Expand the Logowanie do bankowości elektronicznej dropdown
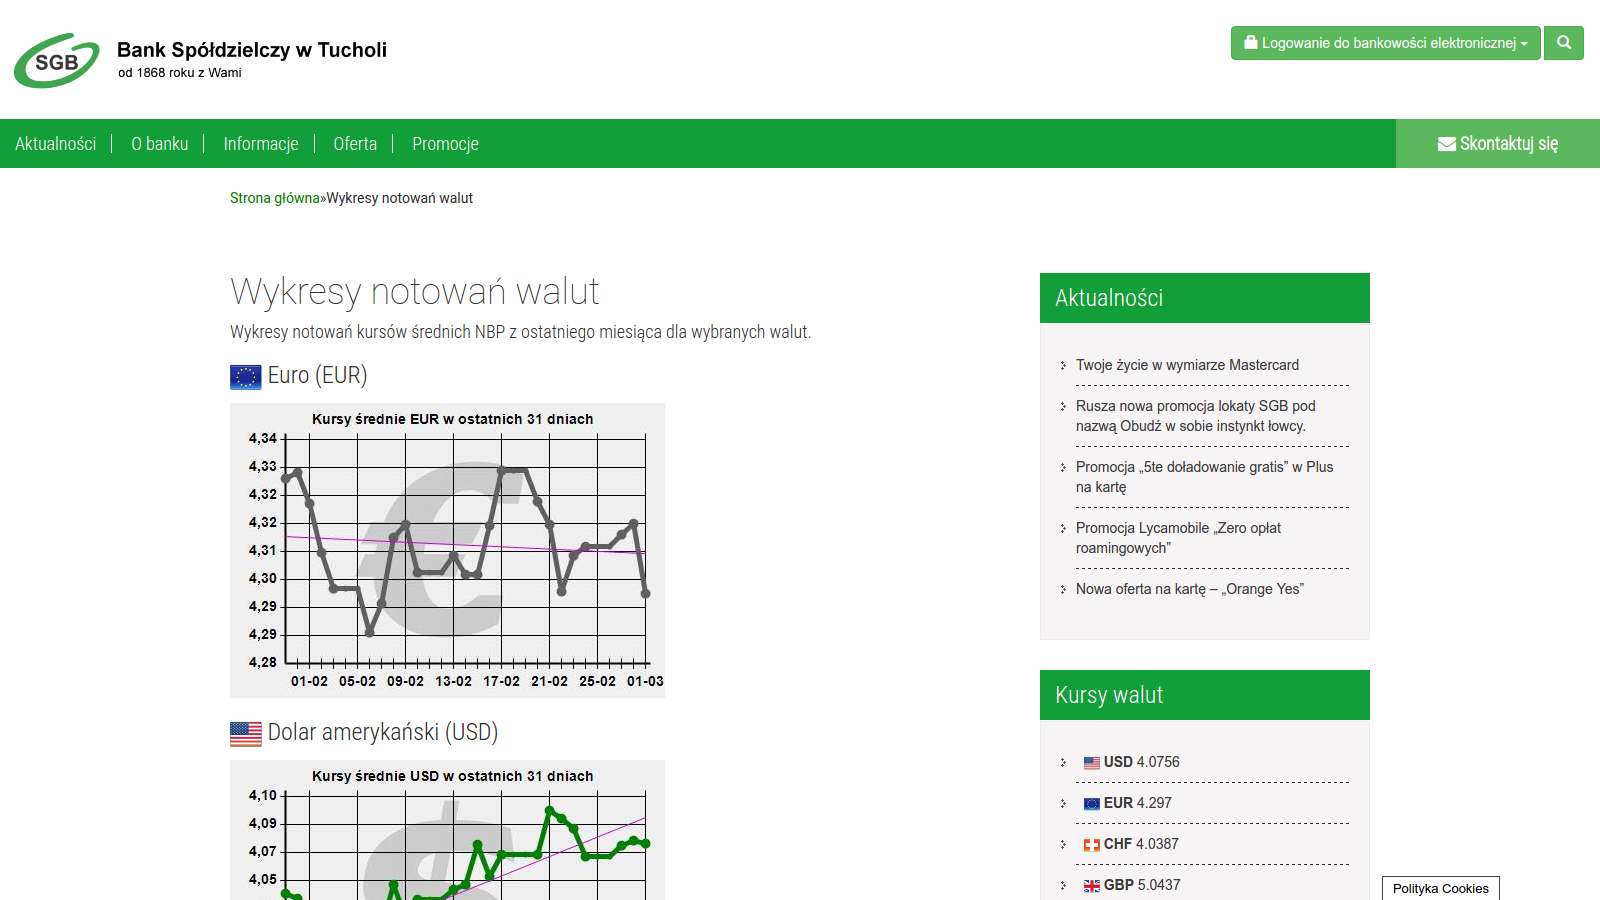This screenshot has width=1600, height=900. click(1384, 43)
